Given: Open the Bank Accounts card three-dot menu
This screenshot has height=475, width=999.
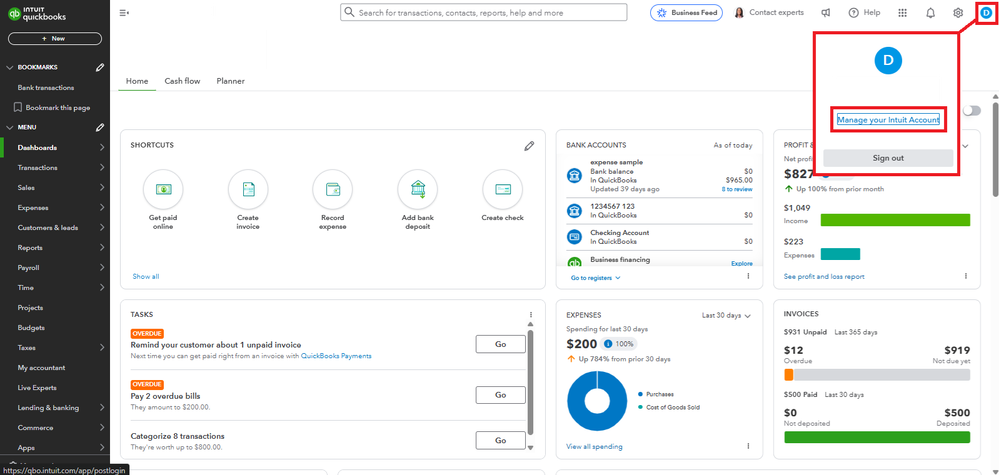Looking at the screenshot, I should (748, 276).
